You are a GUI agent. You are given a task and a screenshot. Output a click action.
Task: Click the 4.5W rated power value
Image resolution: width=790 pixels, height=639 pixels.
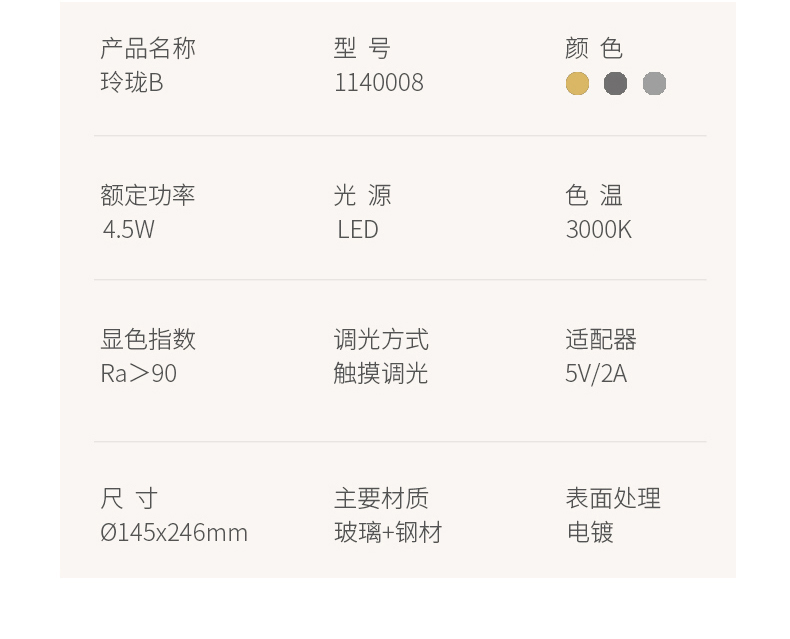pyautogui.click(x=129, y=229)
